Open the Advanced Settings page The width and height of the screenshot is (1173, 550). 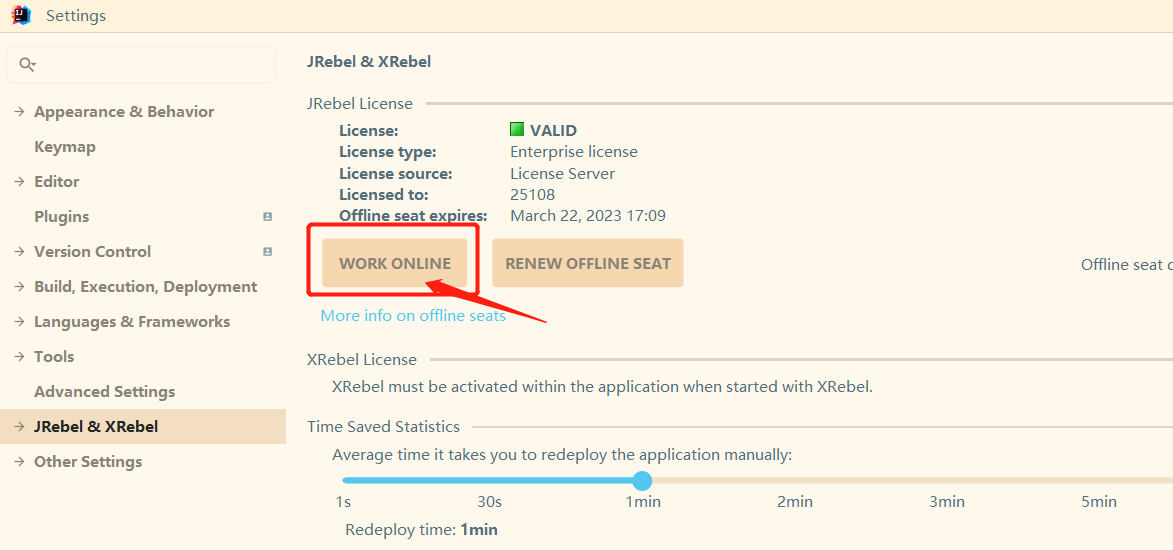(104, 392)
